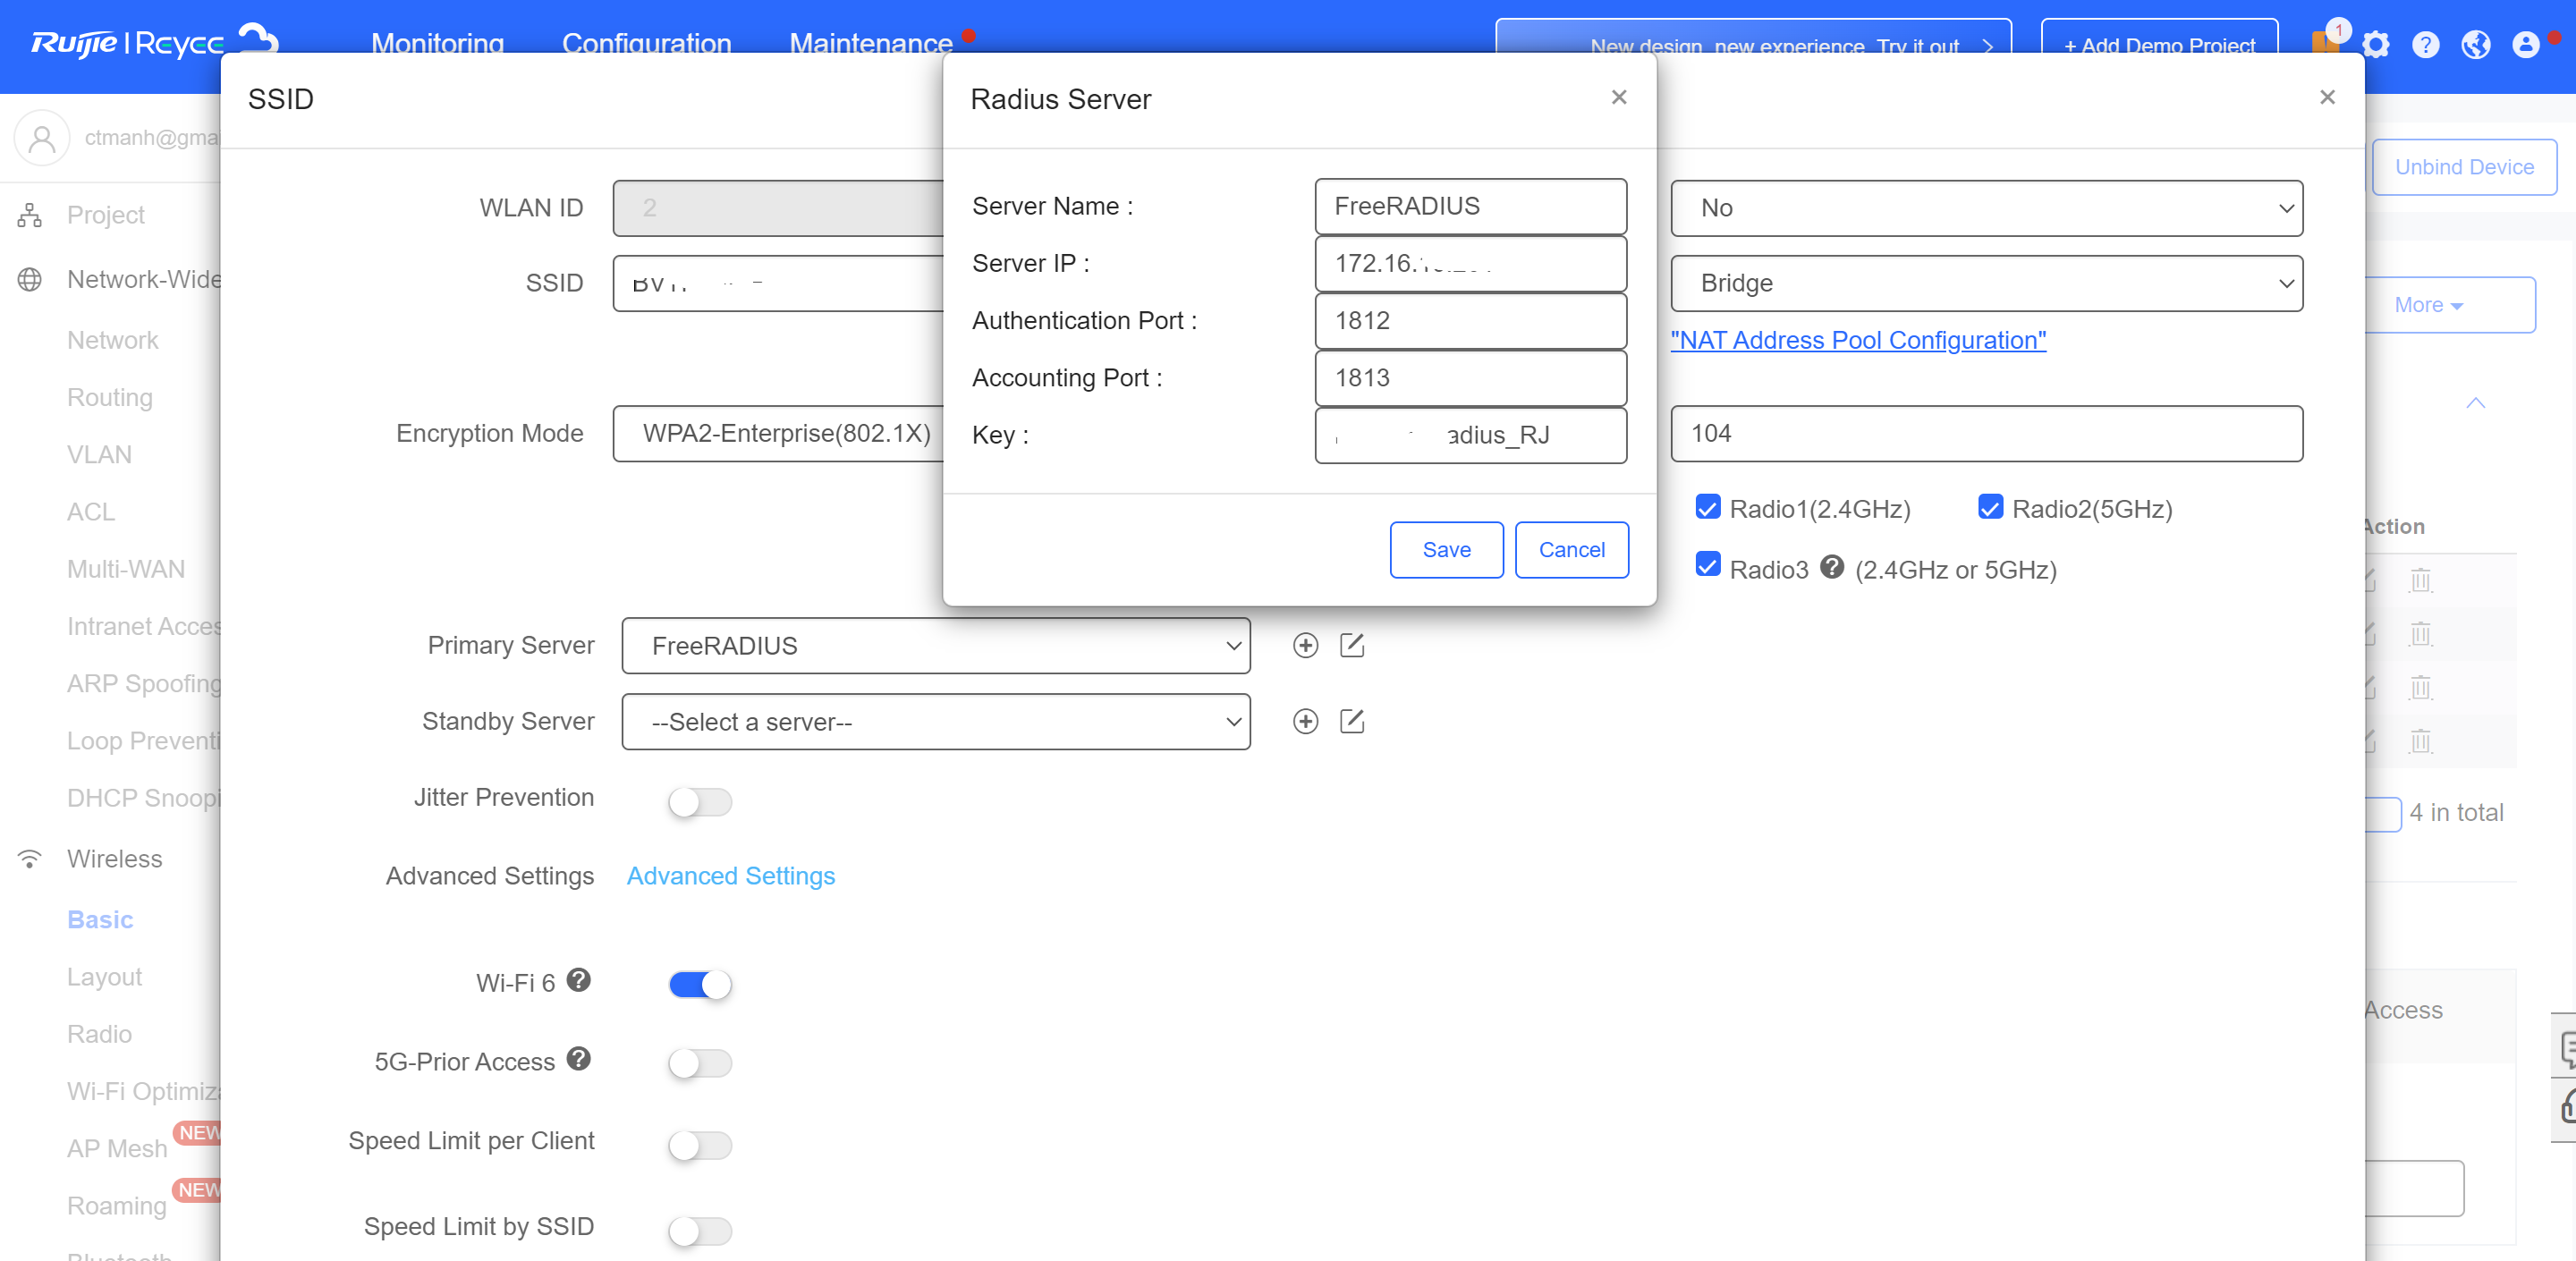The width and height of the screenshot is (2576, 1261).
Task: Open NAT Address Pool Configuration link
Action: click(x=1858, y=340)
